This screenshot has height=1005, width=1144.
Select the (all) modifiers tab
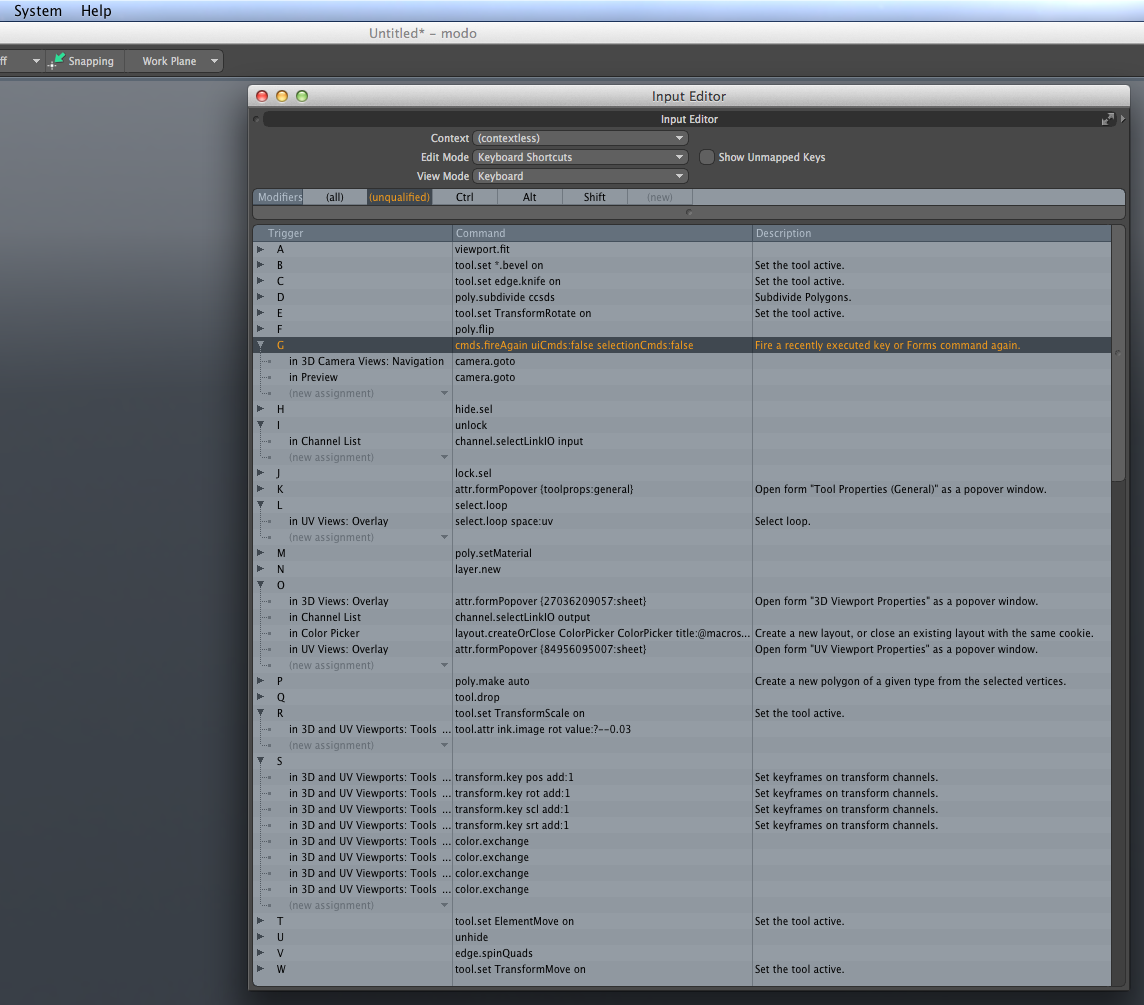335,197
